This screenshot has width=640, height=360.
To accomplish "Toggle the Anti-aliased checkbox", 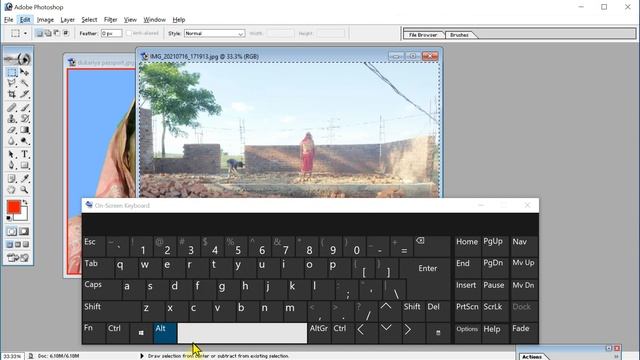I will point(129,33).
